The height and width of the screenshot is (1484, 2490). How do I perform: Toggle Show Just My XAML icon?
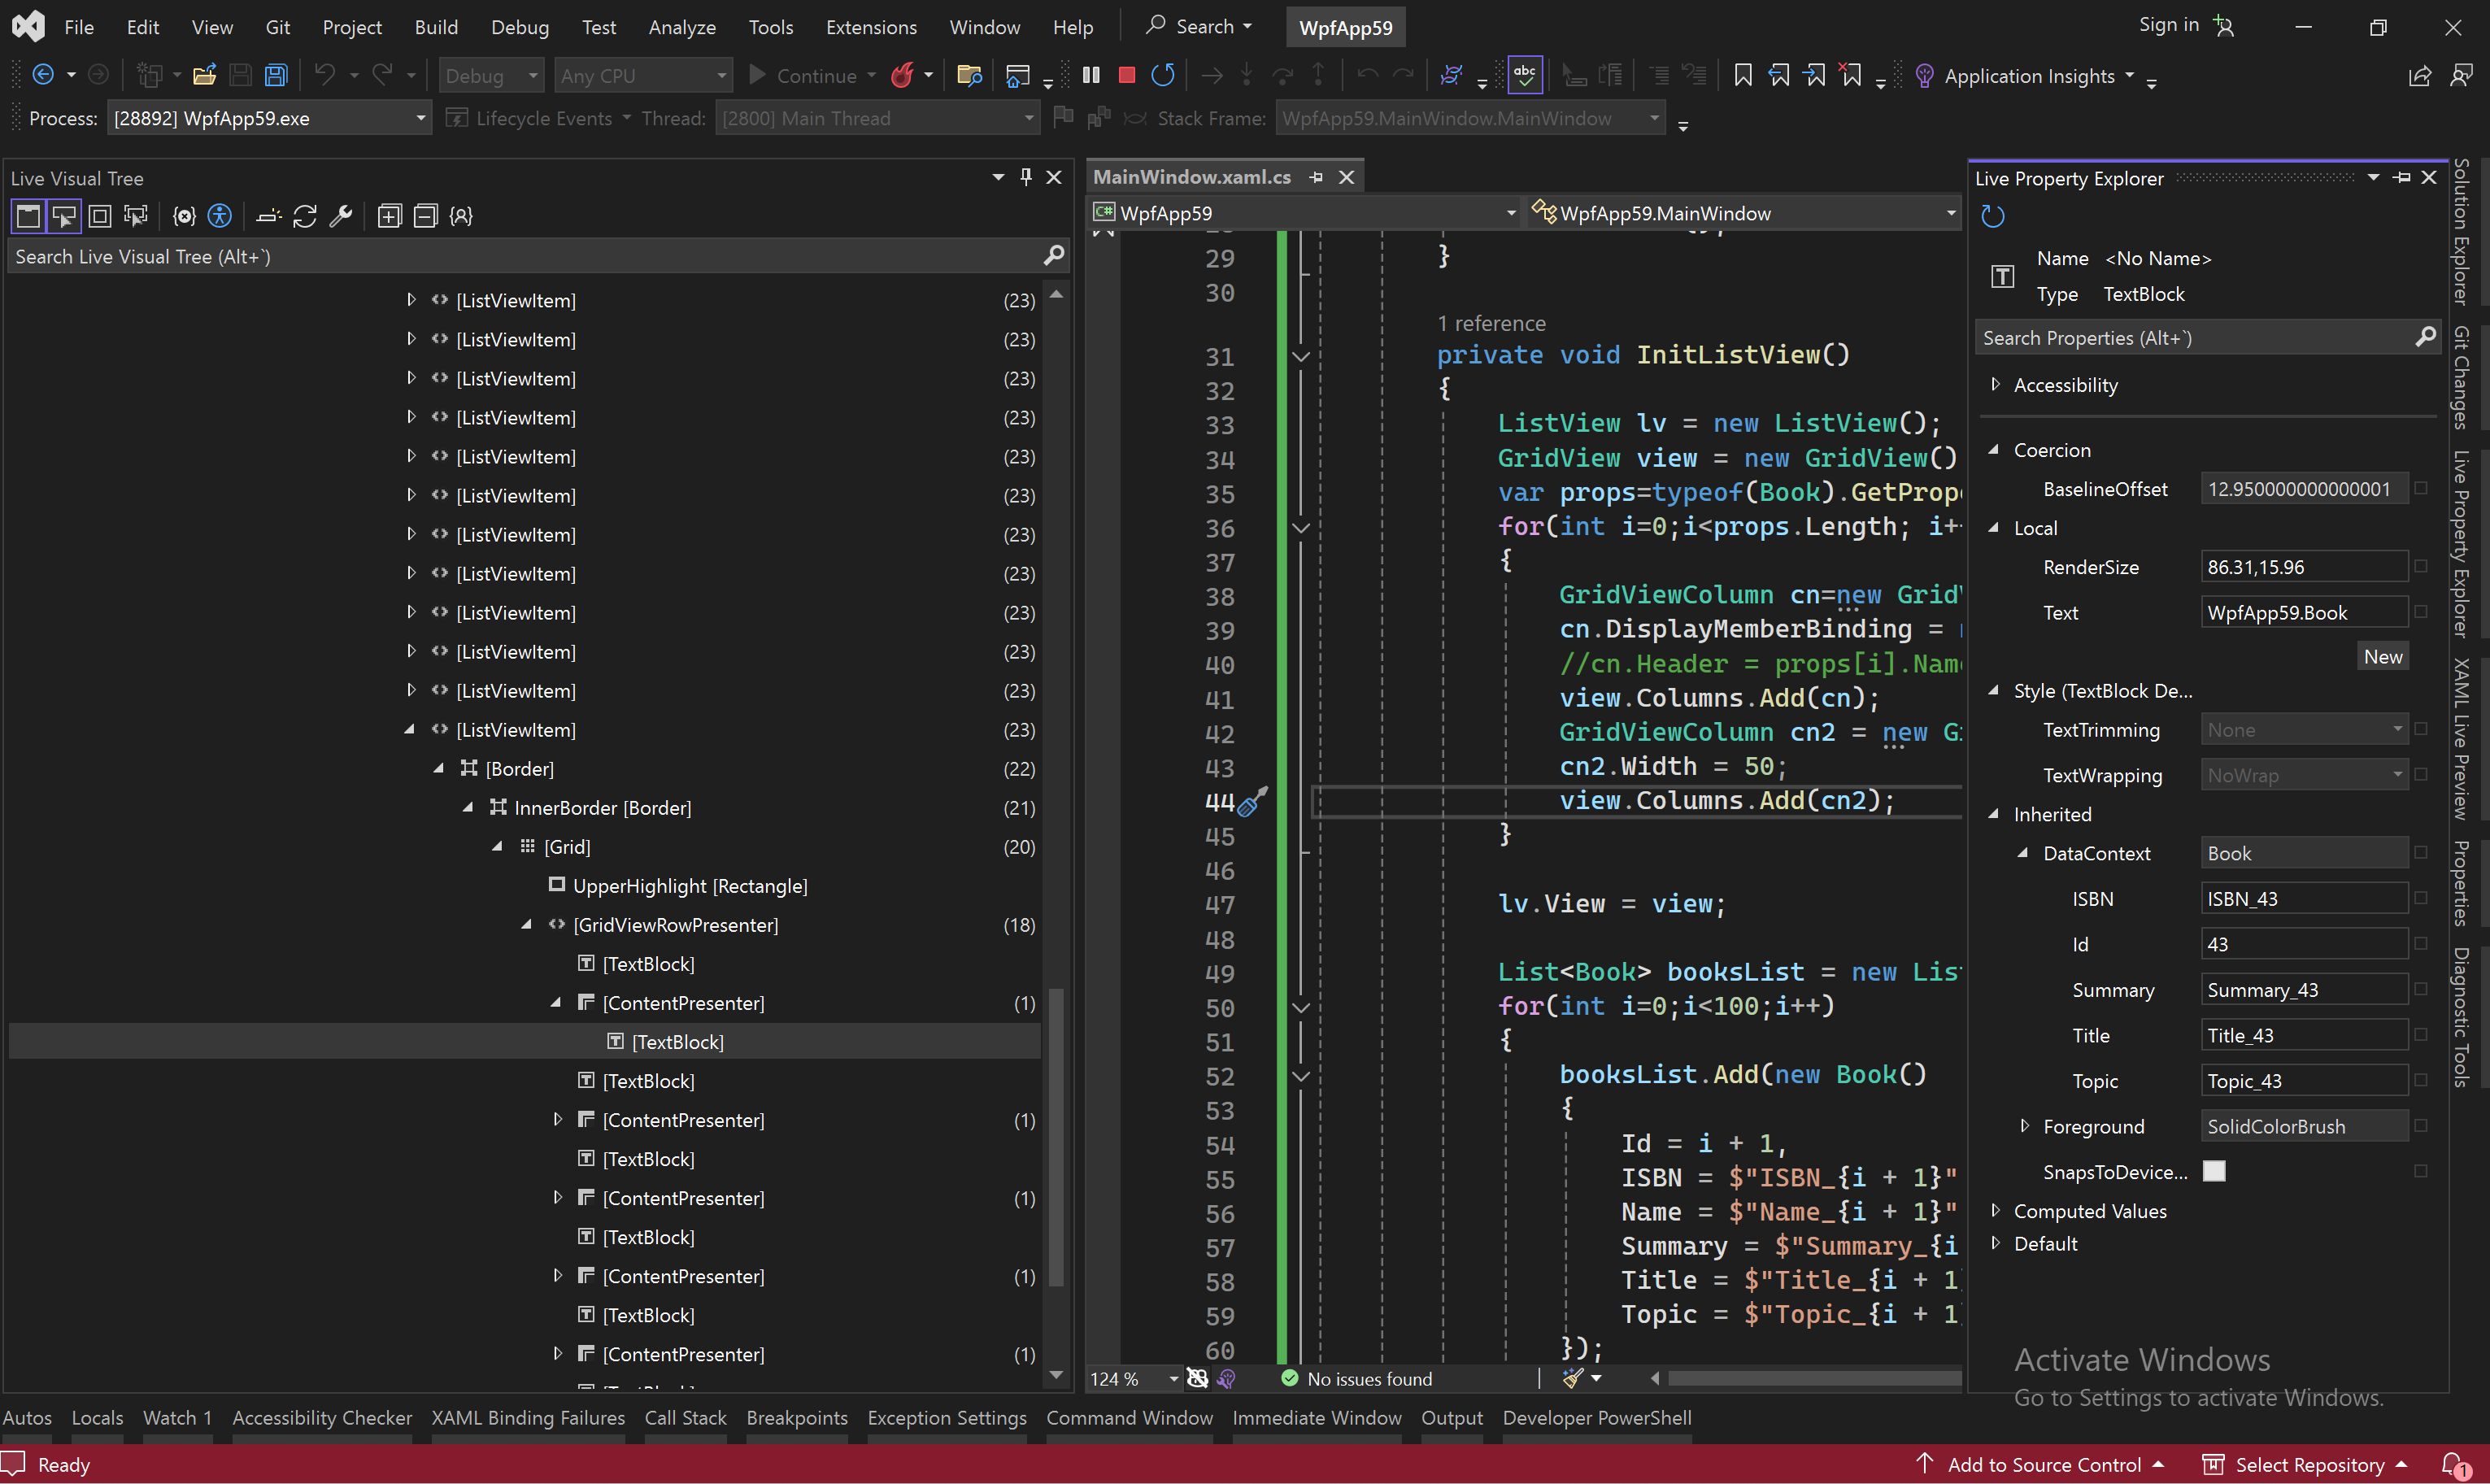(x=461, y=215)
